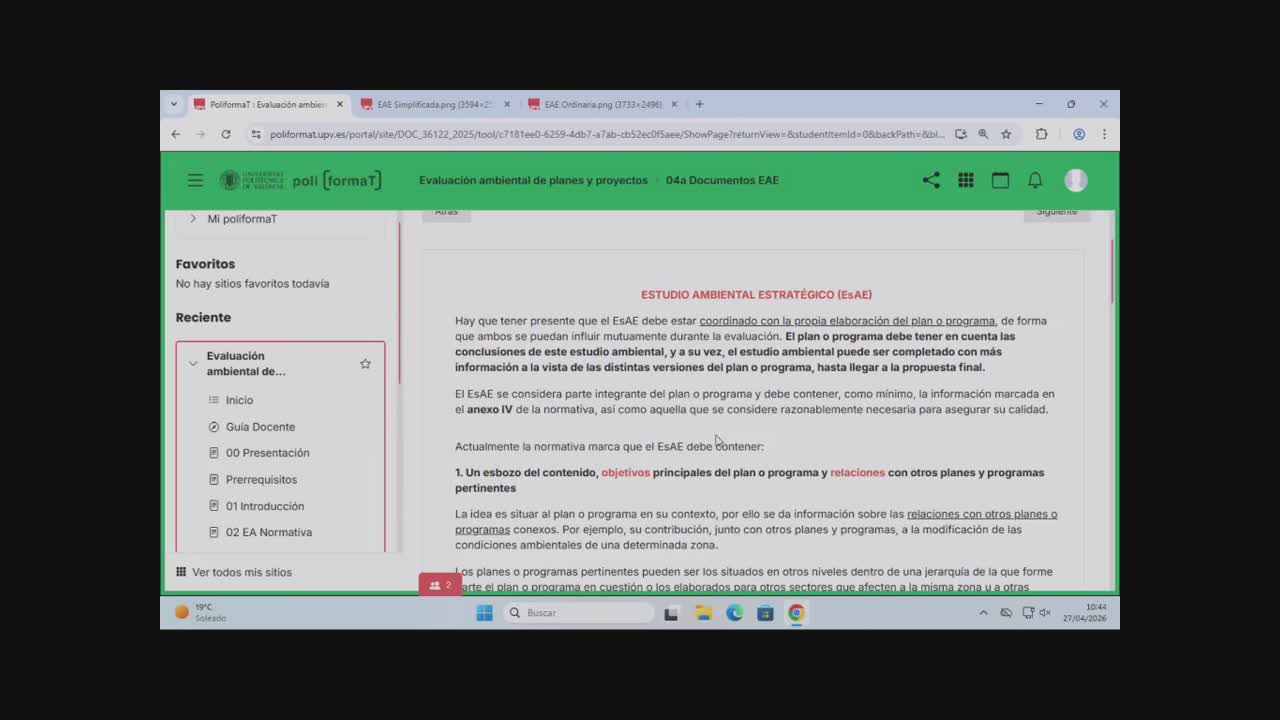Image resolution: width=1280 pixels, height=720 pixels.
Task: Open a new browser tab
Action: pyautogui.click(x=699, y=104)
